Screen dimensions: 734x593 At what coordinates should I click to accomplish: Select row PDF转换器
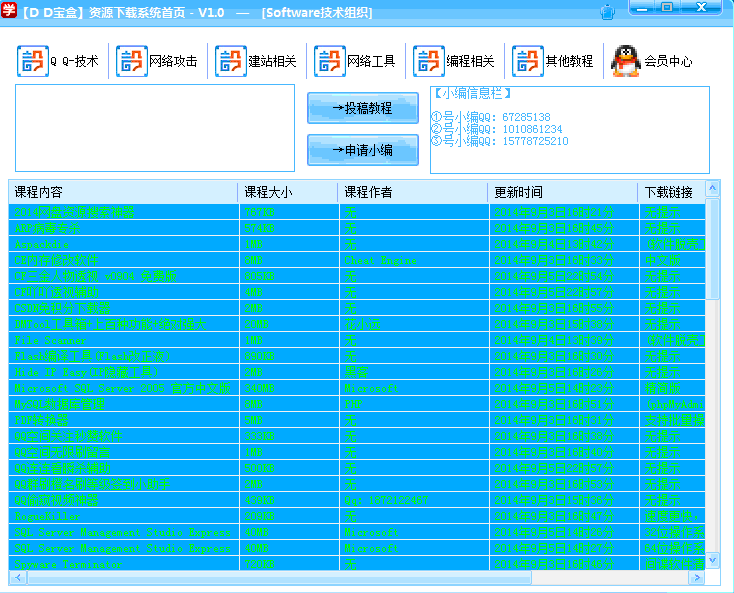click(357, 420)
